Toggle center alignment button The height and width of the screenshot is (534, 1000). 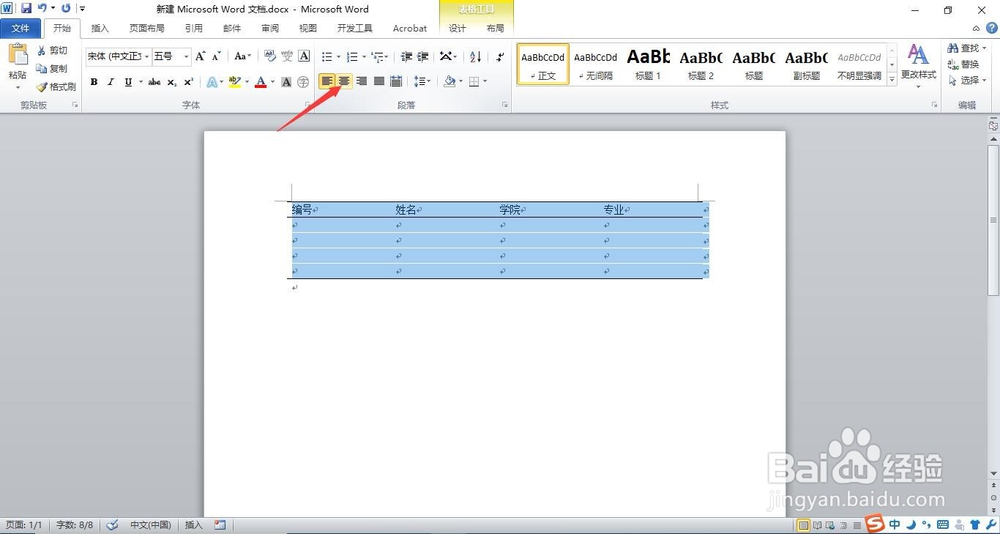tap(344, 81)
